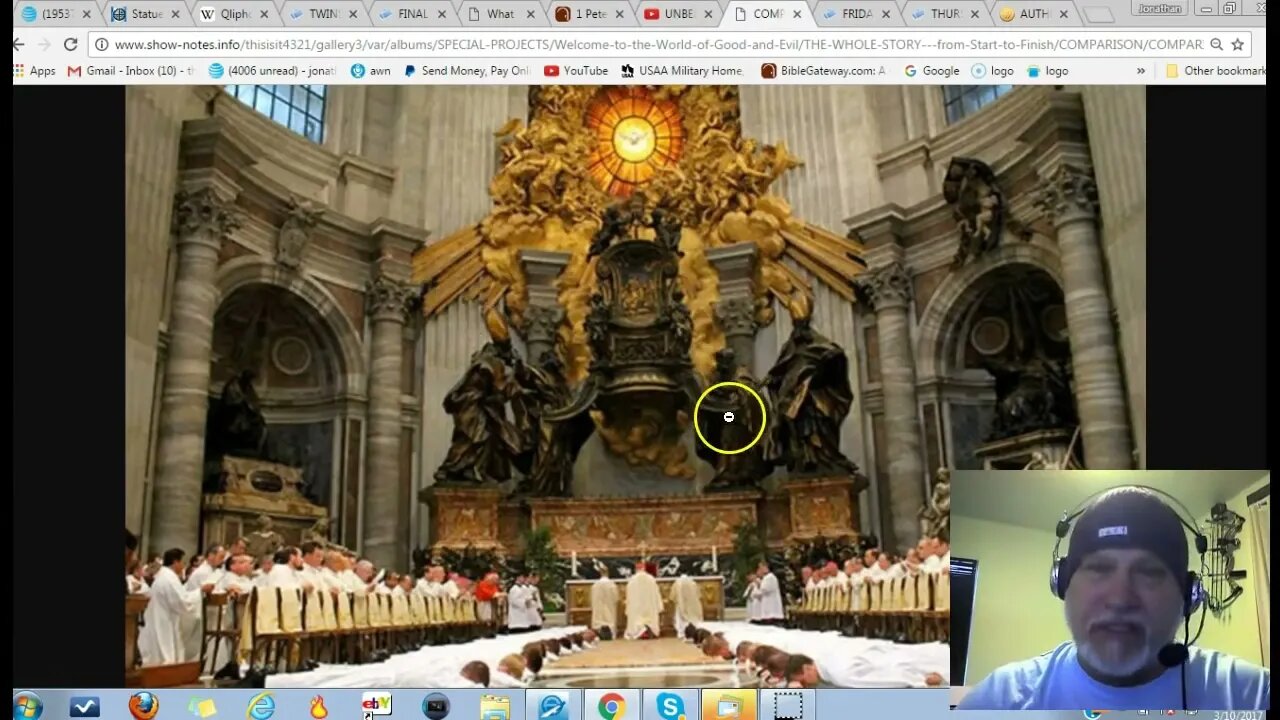Close the 'UNBE' YouTube tab
1280x720 pixels.
pos(709,14)
